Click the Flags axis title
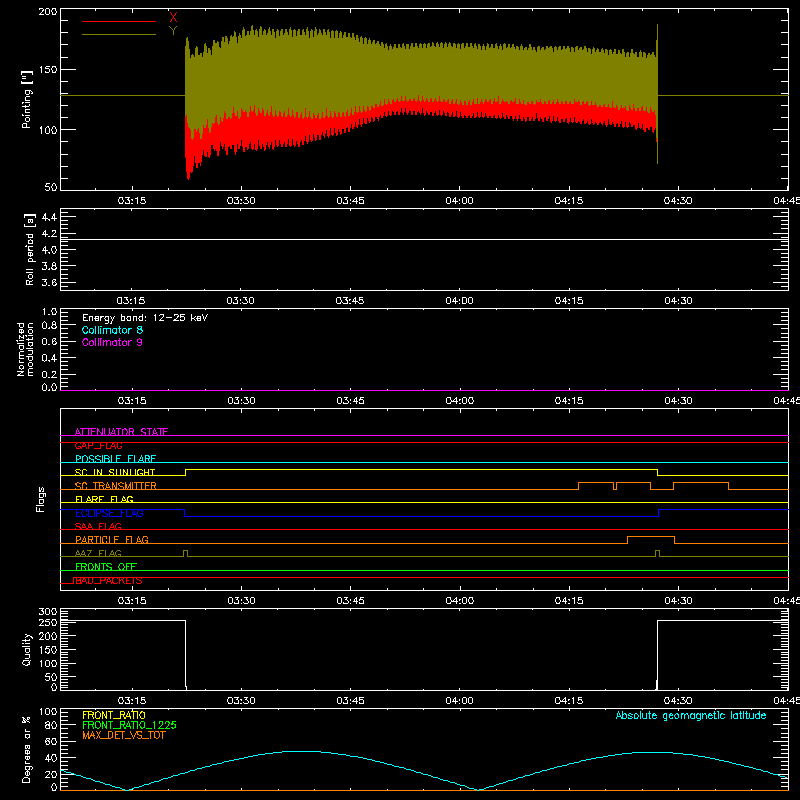The height and width of the screenshot is (800, 800). pyautogui.click(x=41, y=499)
